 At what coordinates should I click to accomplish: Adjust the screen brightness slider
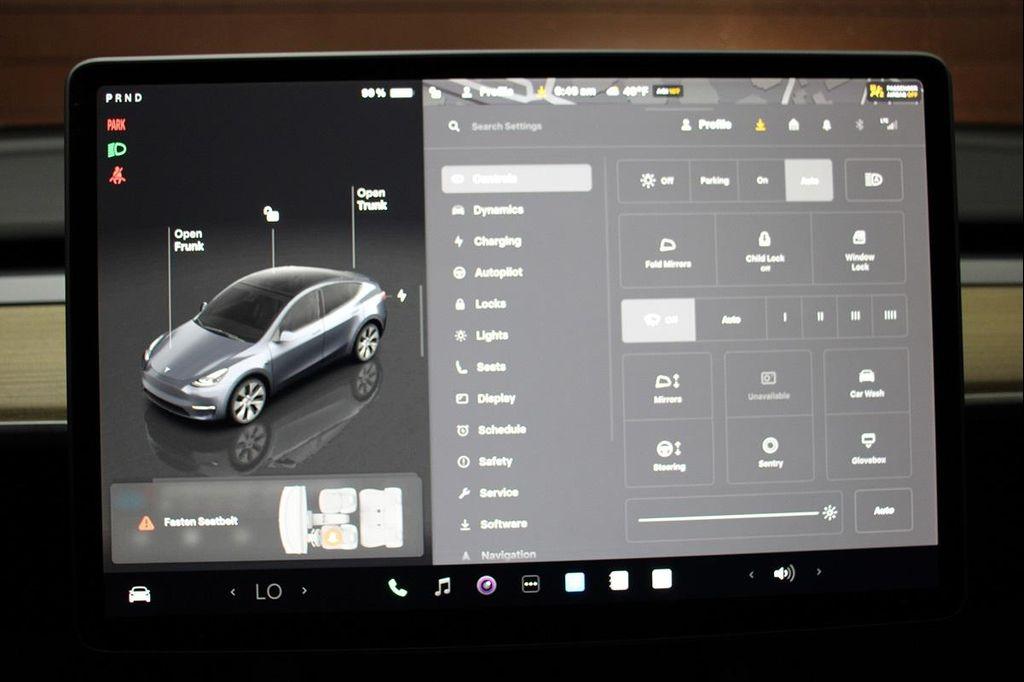click(735, 512)
